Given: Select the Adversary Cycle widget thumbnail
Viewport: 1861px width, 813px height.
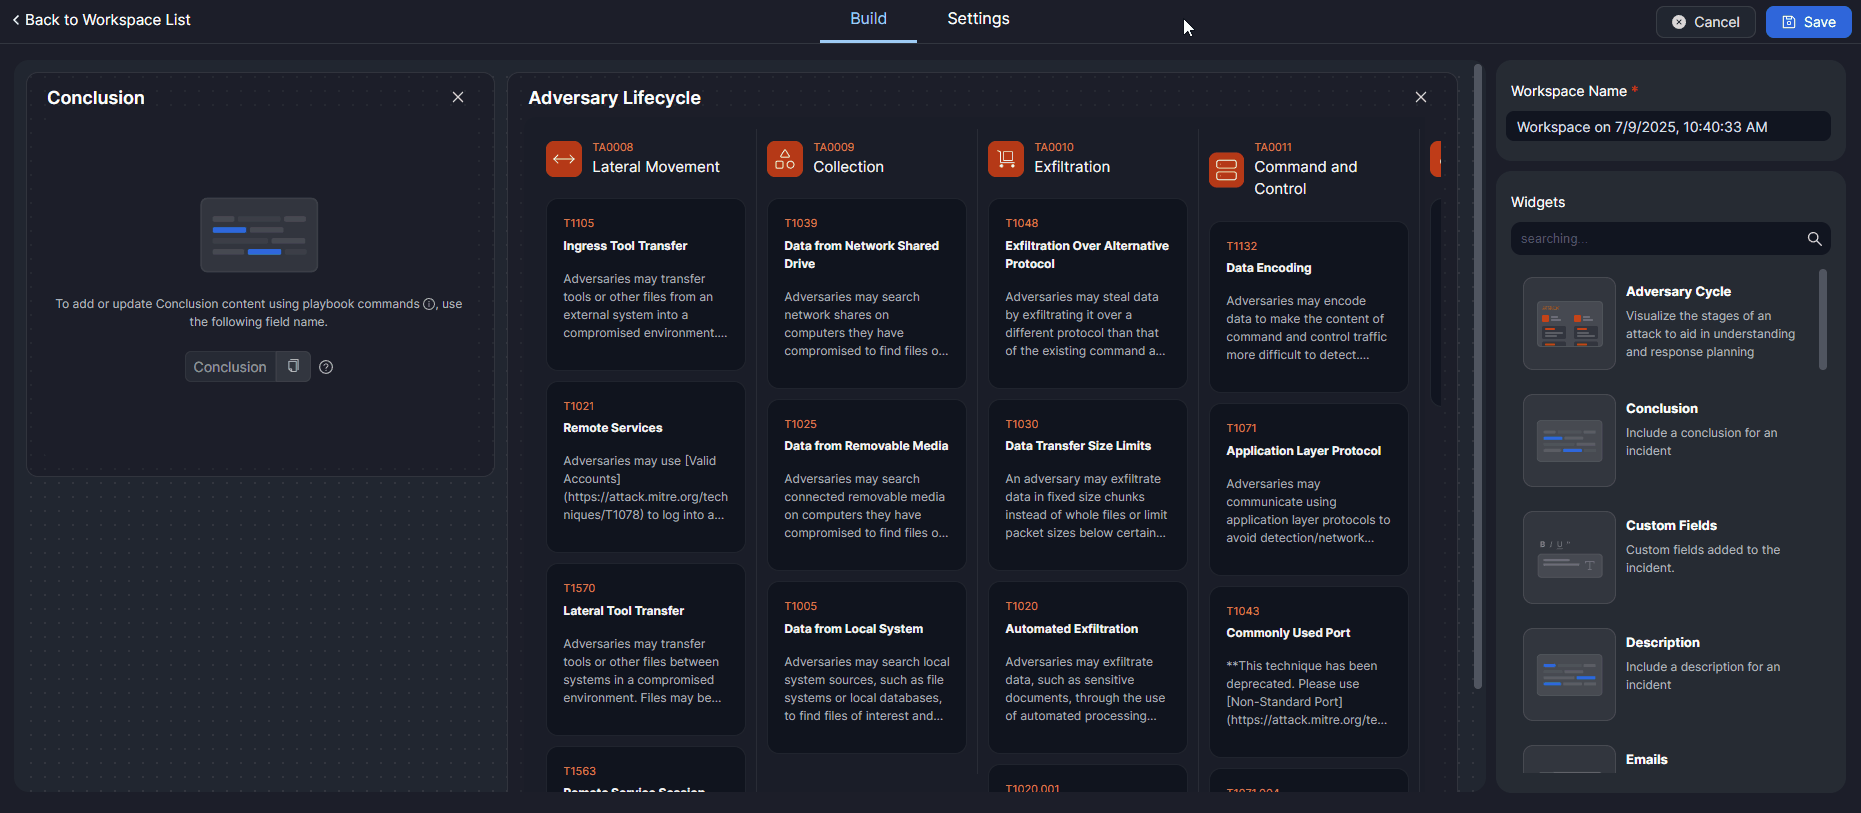Looking at the screenshot, I should pyautogui.click(x=1568, y=323).
